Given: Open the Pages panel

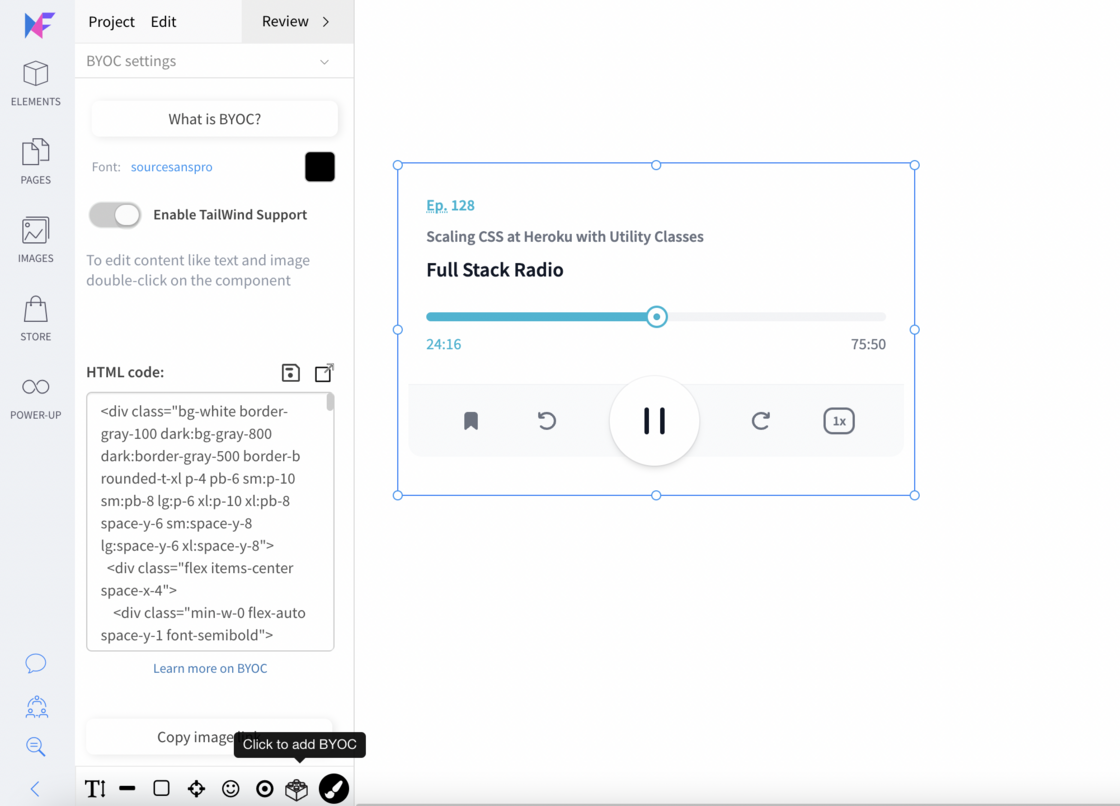Looking at the screenshot, I should pos(35,160).
